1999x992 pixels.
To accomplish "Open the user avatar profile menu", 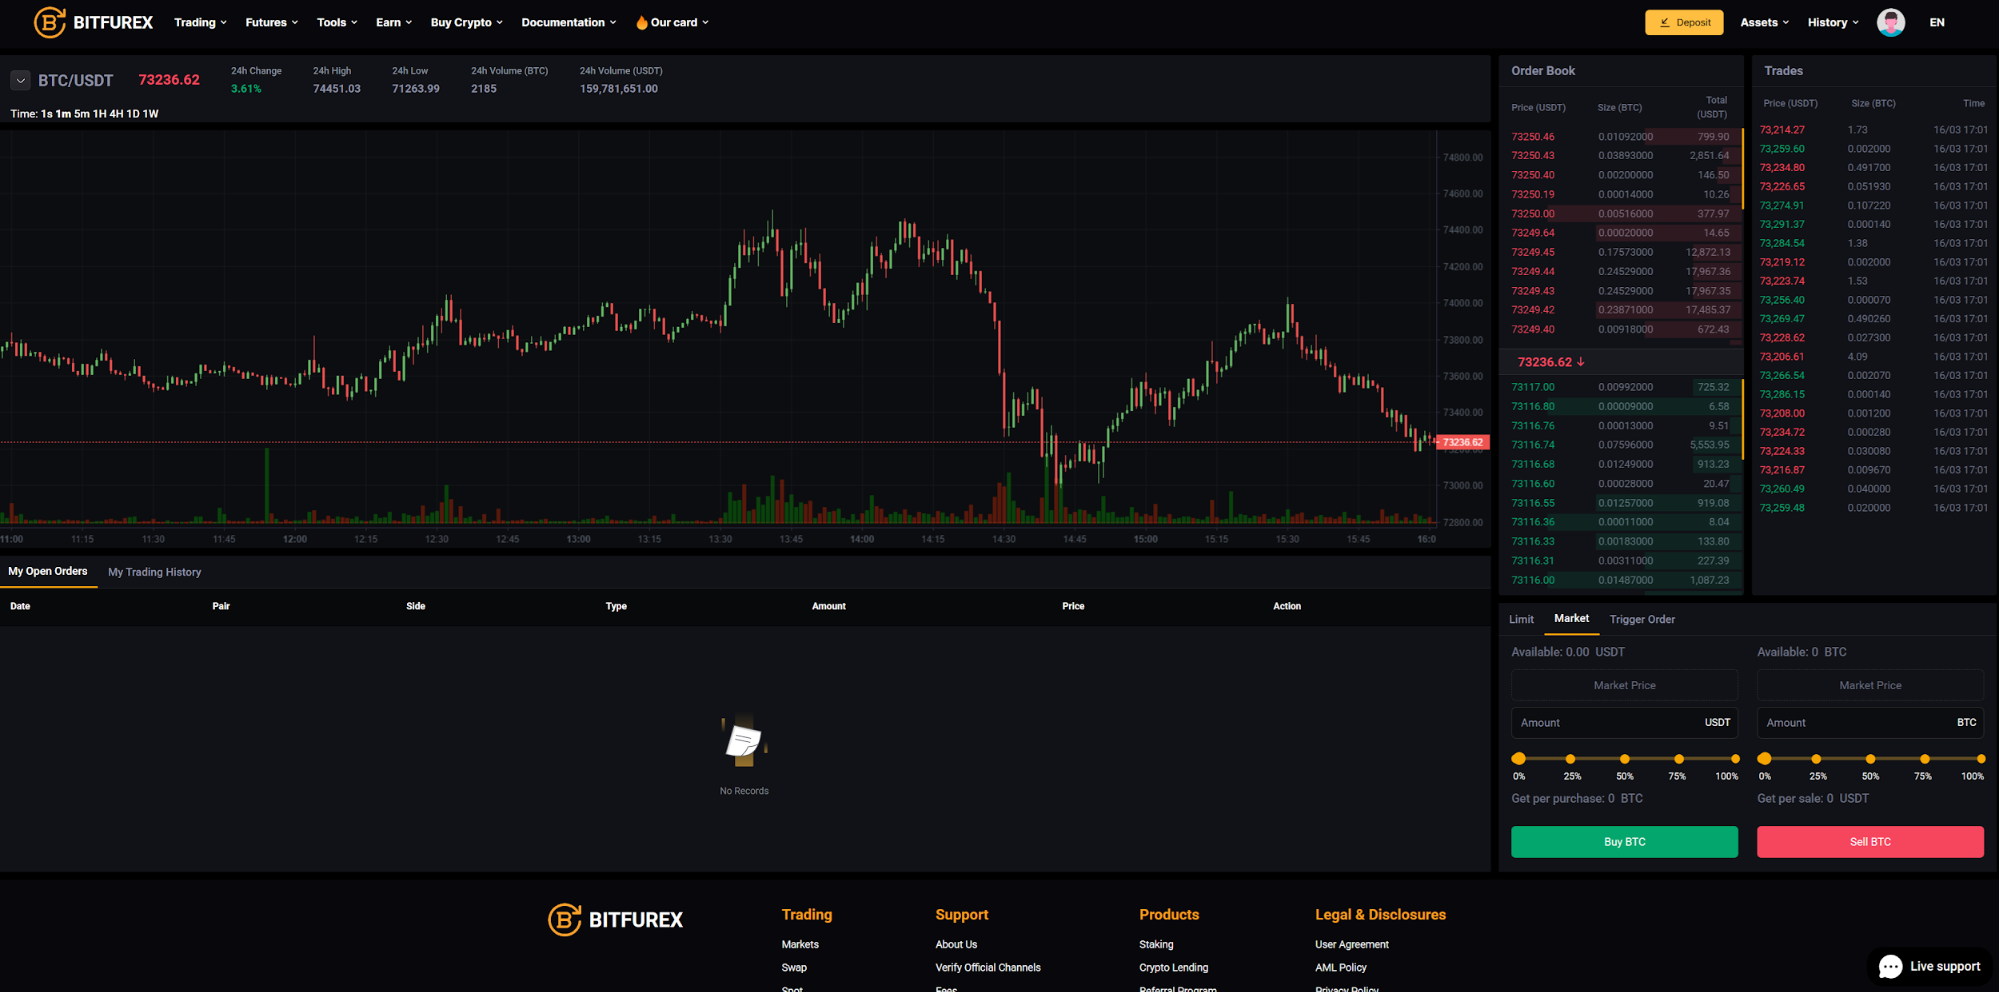I will coord(1890,22).
